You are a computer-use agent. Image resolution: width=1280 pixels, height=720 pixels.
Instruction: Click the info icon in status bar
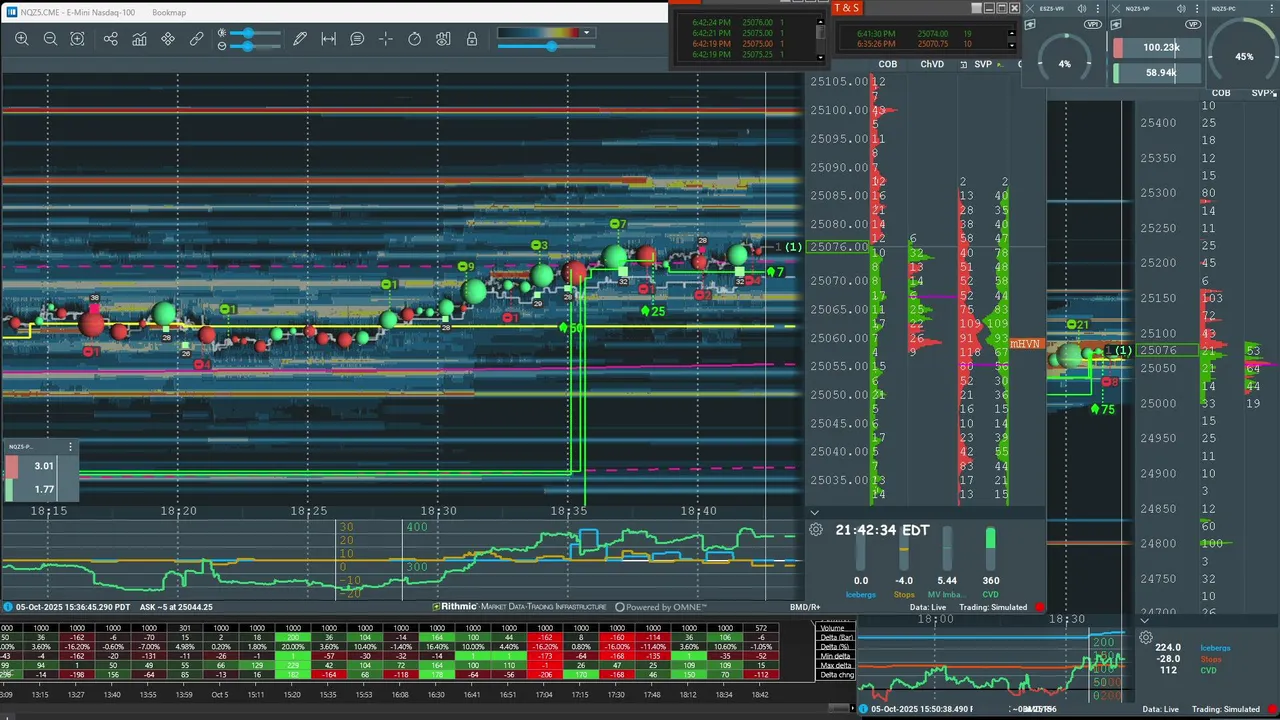coord(8,607)
